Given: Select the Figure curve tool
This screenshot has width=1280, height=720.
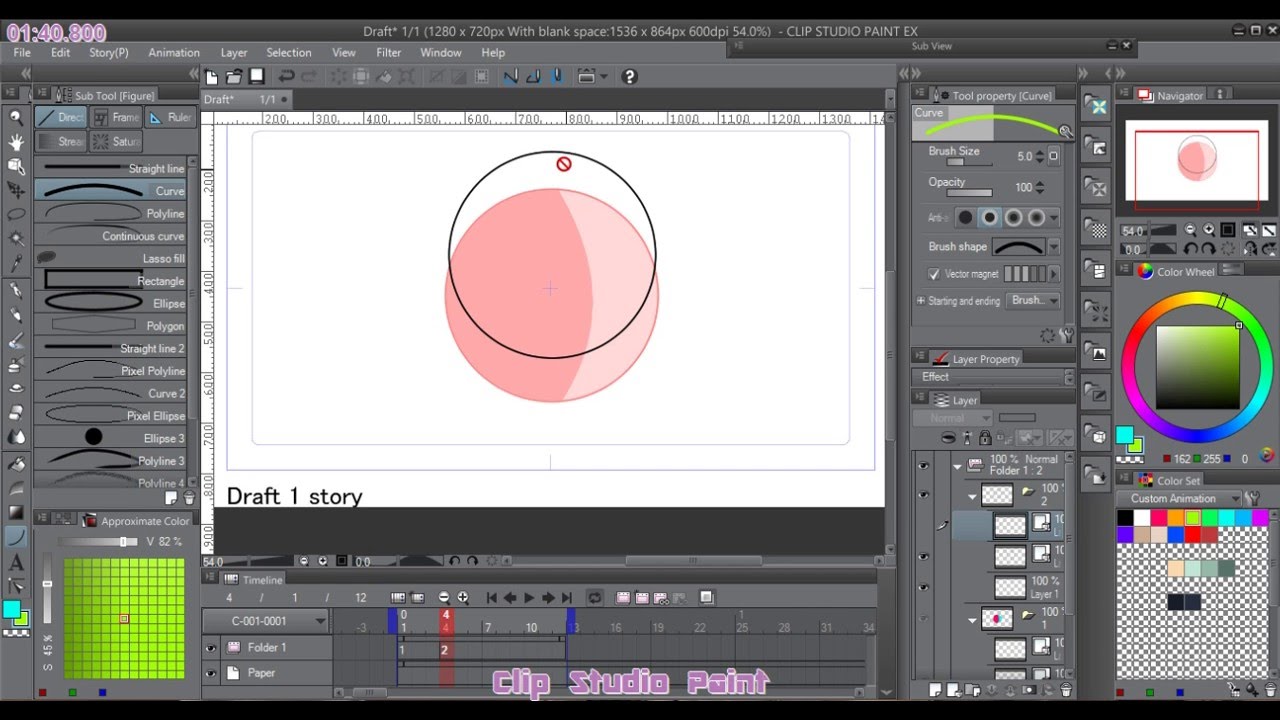Looking at the screenshot, I should coord(16,537).
